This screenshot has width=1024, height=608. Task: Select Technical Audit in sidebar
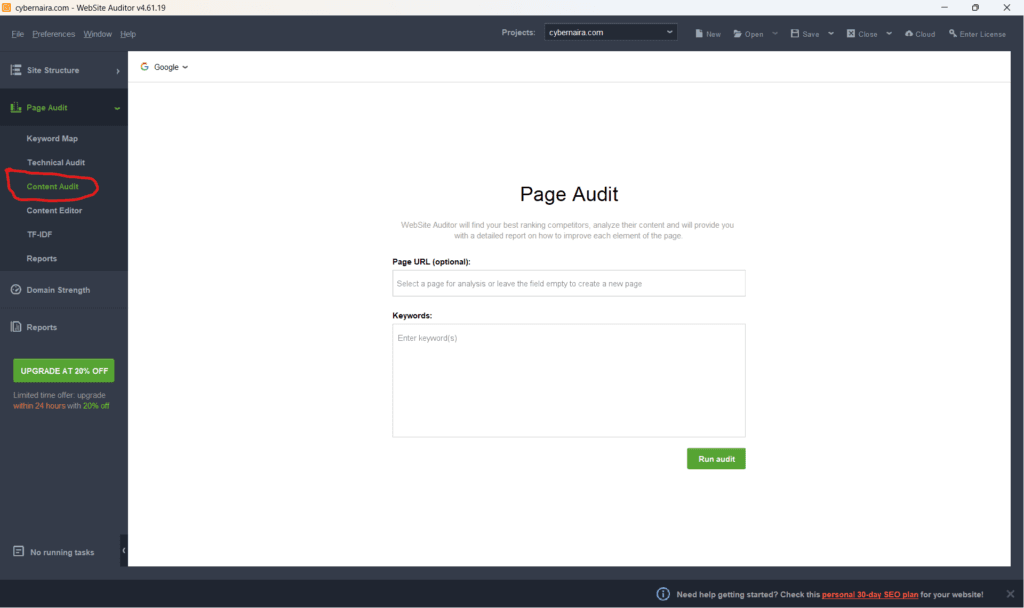point(56,163)
